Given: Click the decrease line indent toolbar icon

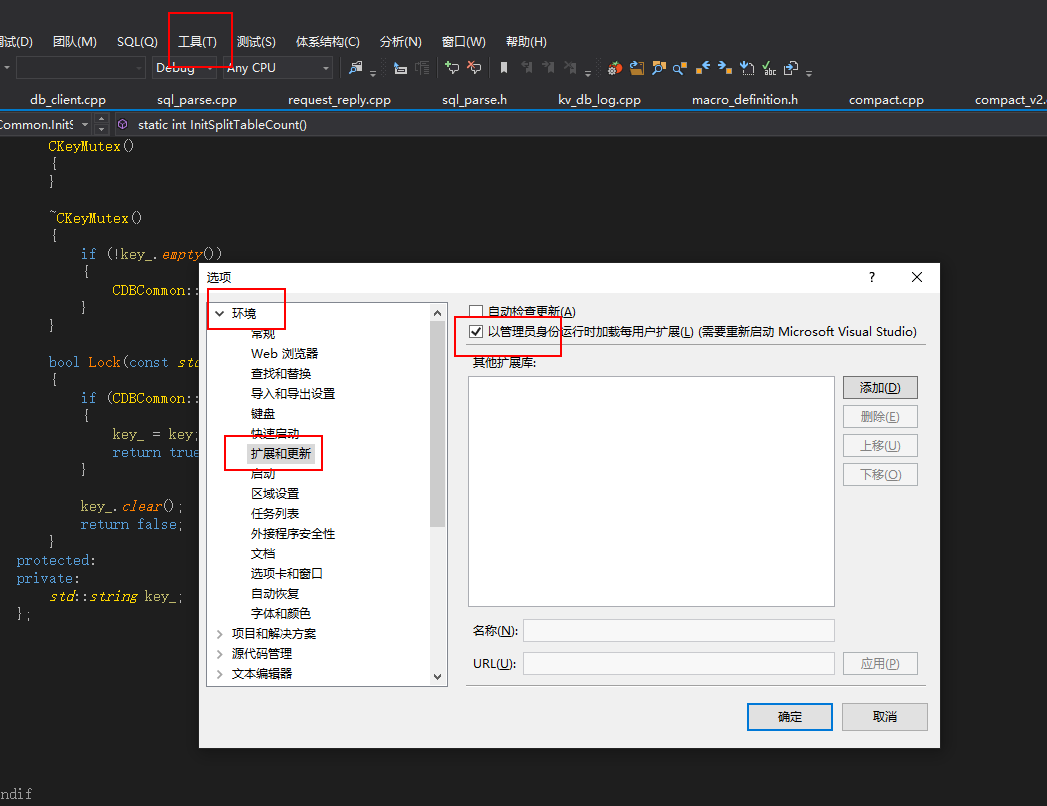Looking at the screenshot, I should coord(400,68).
